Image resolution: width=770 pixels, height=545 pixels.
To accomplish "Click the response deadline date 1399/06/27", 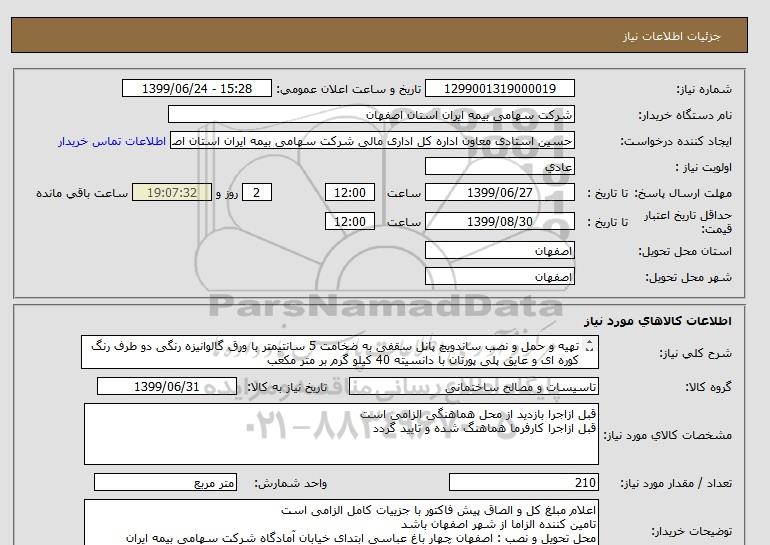I will click(x=499, y=192).
